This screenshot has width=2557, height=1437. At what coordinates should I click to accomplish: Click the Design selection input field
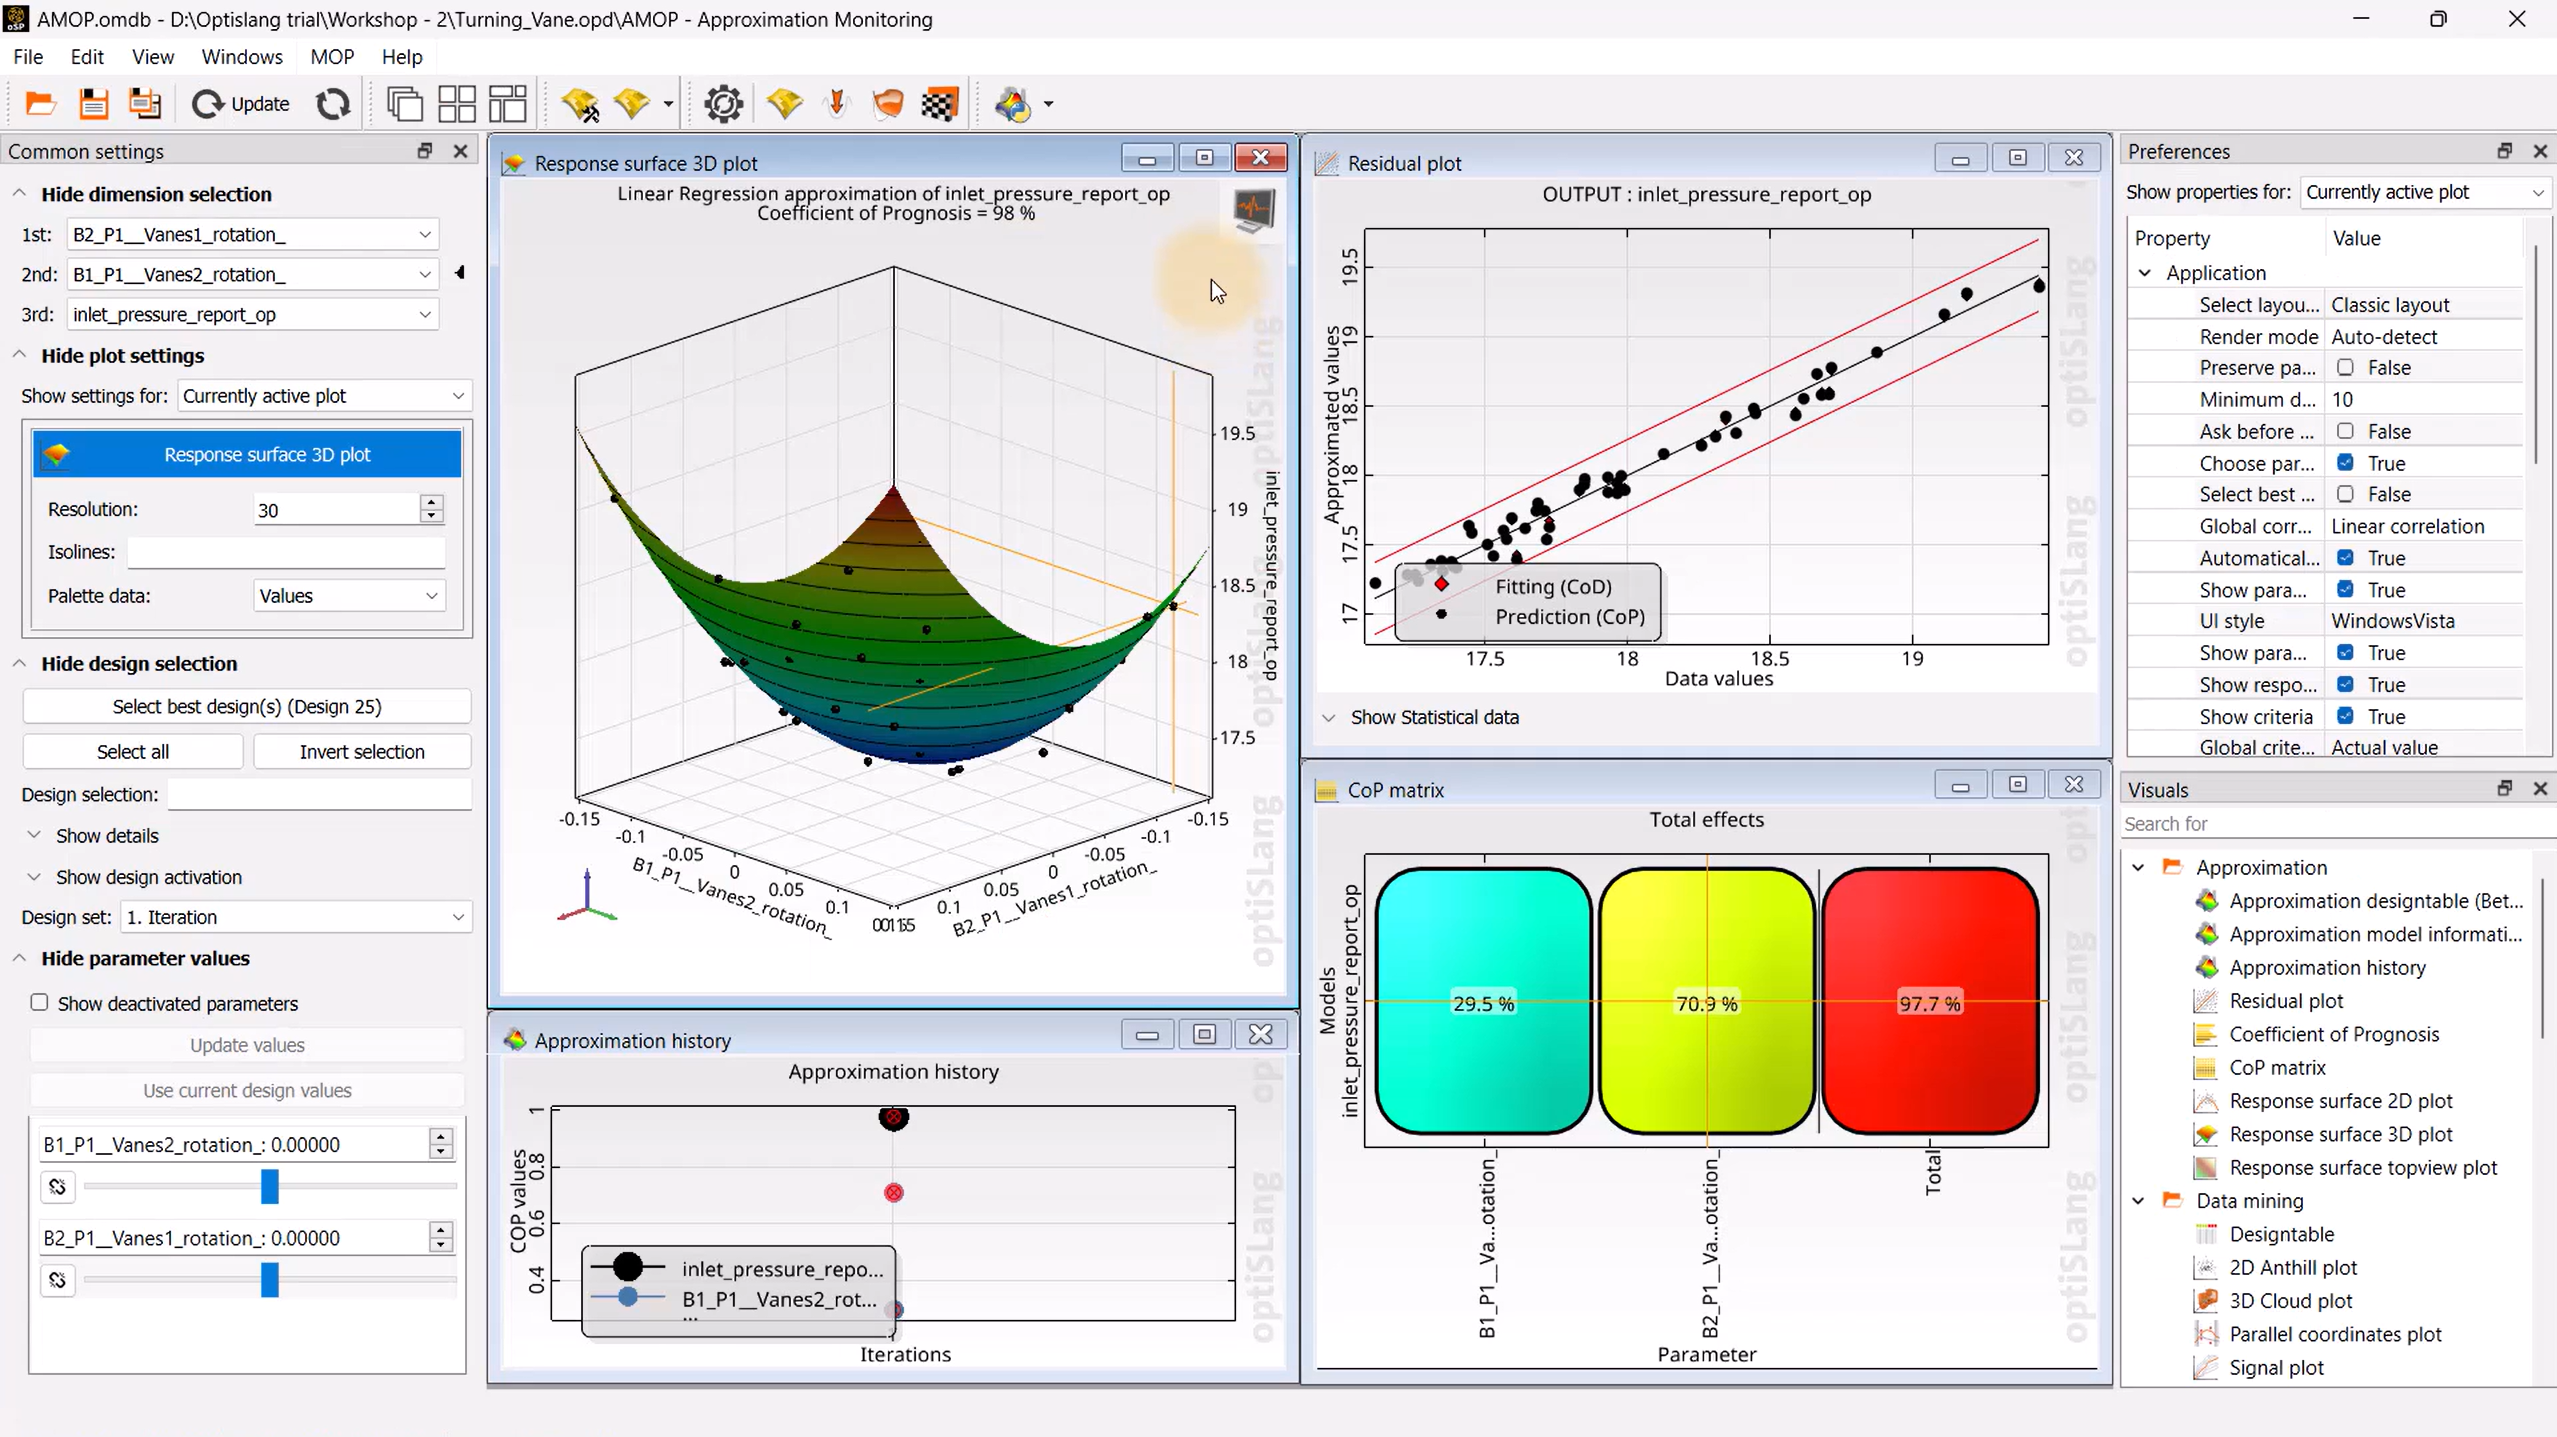coord(319,794)
